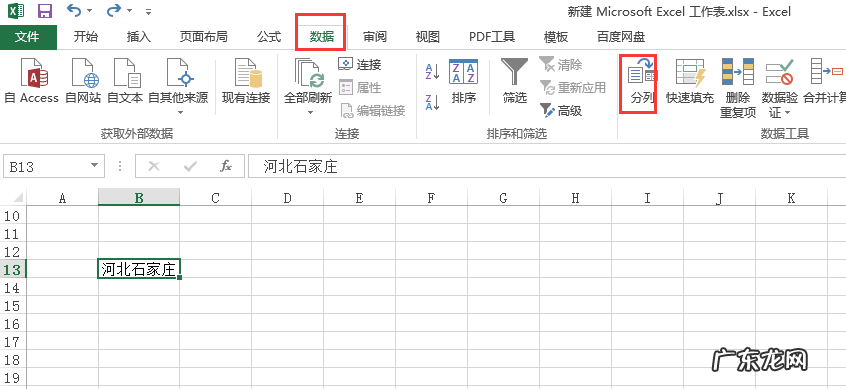Click the Excel application icon
The image size is (846, 389).
[x=16, y=10]
